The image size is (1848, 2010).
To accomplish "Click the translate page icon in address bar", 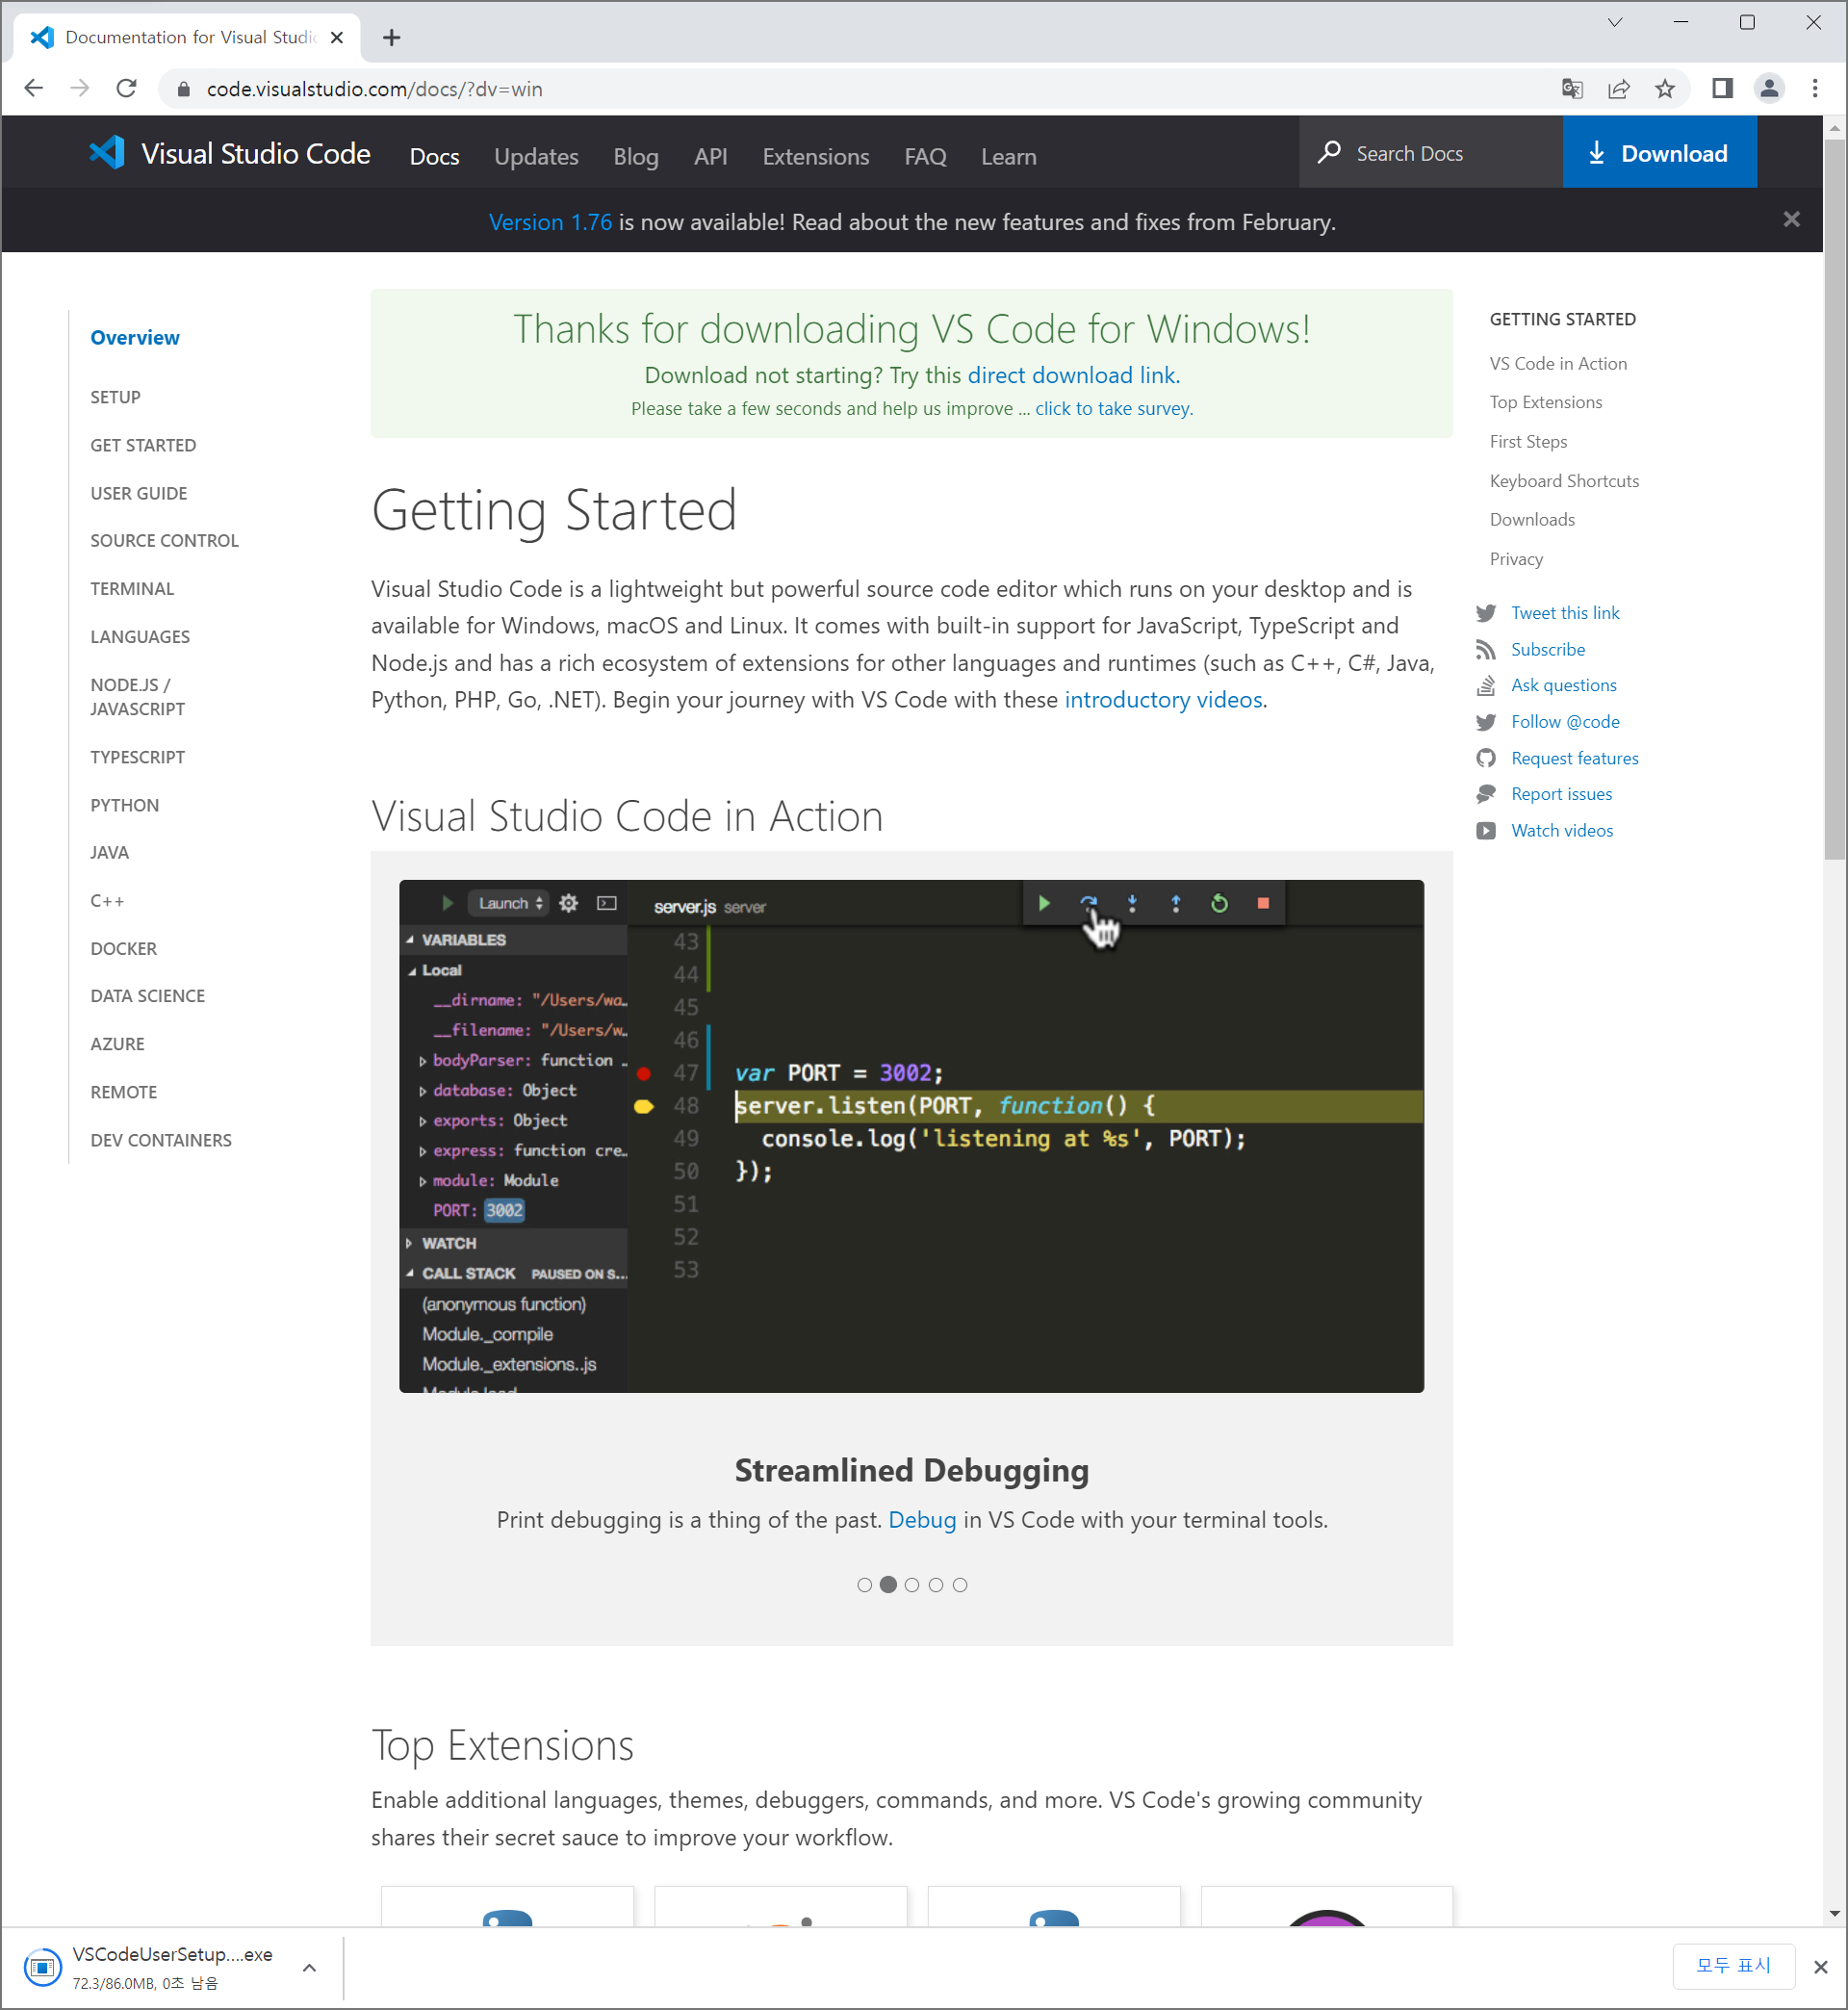I will pyautogui.click(x=1571, y=89).
